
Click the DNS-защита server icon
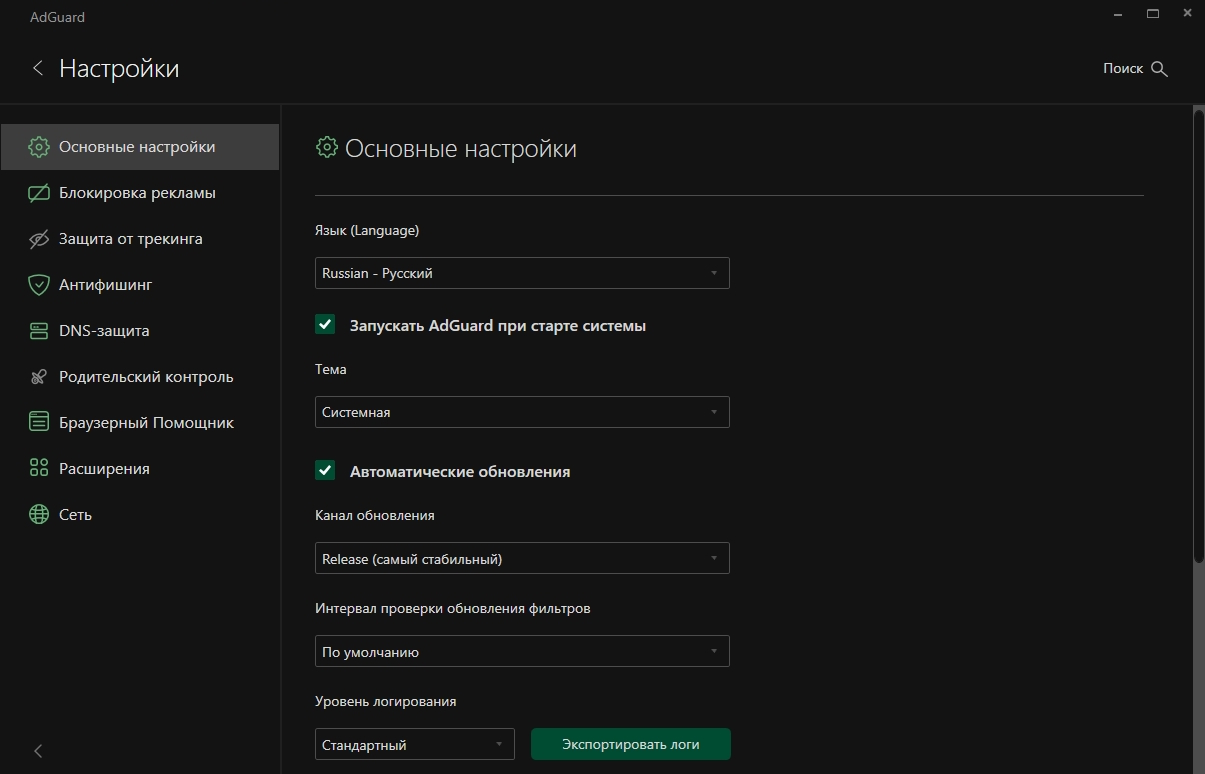[39, 331]
